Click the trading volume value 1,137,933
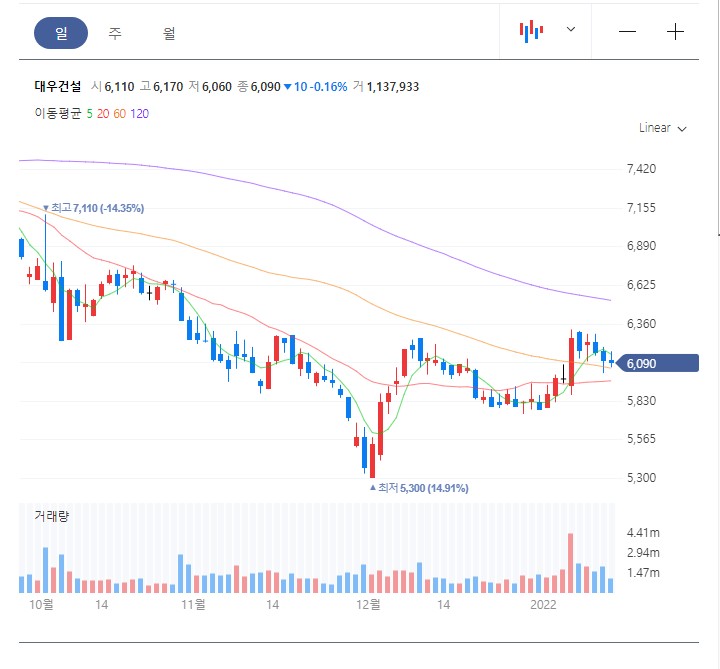The image size is (720, 669). pyautogui.click(x=393, y=87)
